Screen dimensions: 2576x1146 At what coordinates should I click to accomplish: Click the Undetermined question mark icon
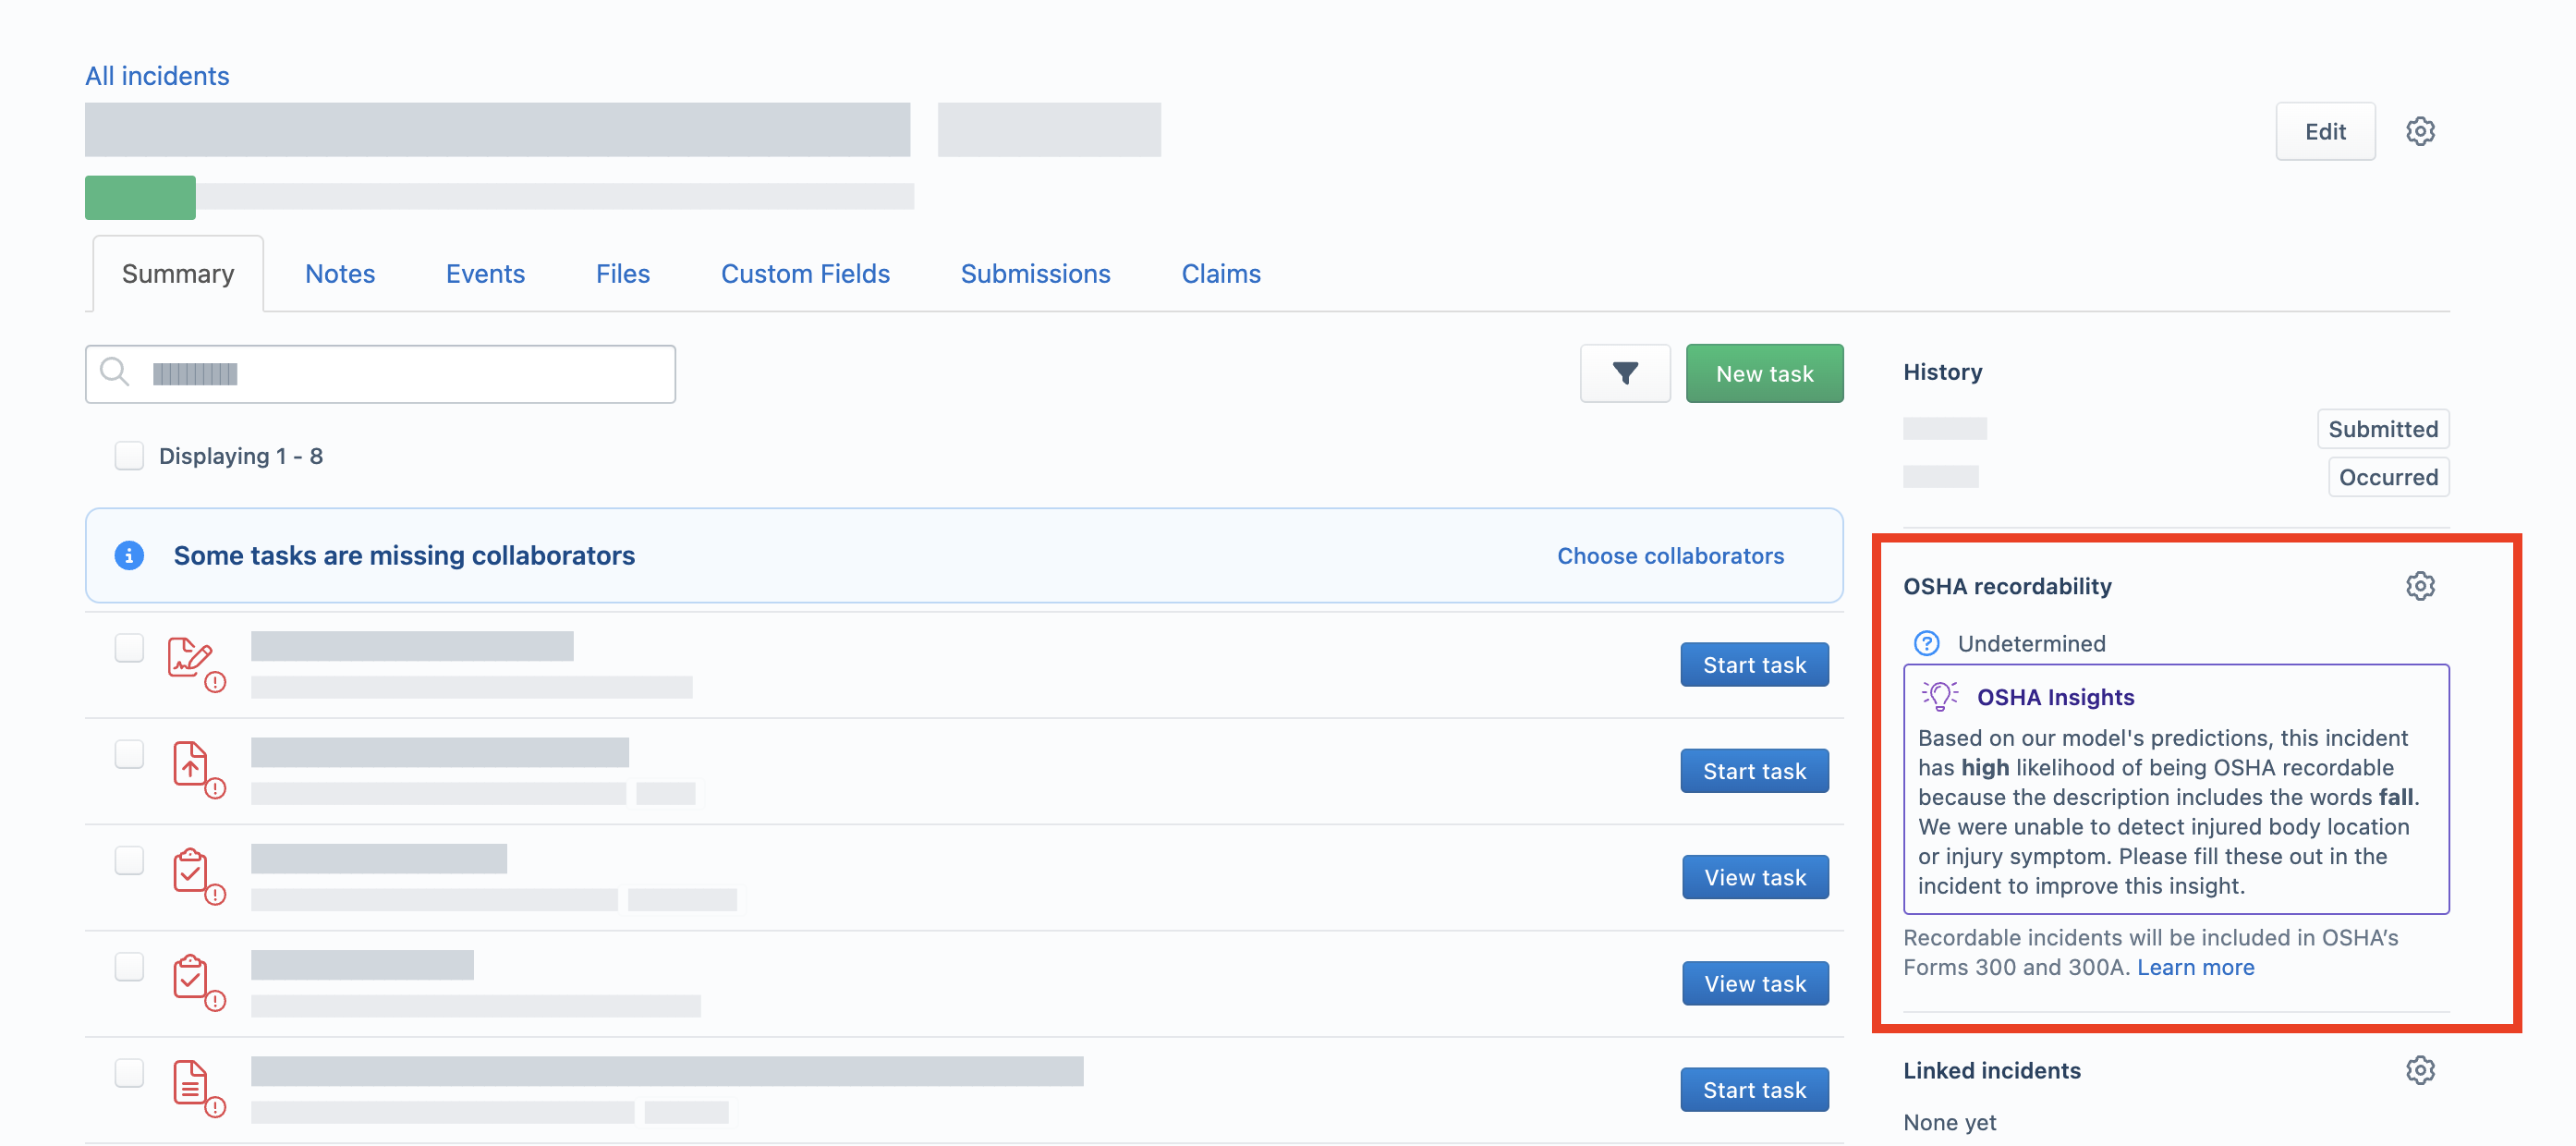(1926, 643)
